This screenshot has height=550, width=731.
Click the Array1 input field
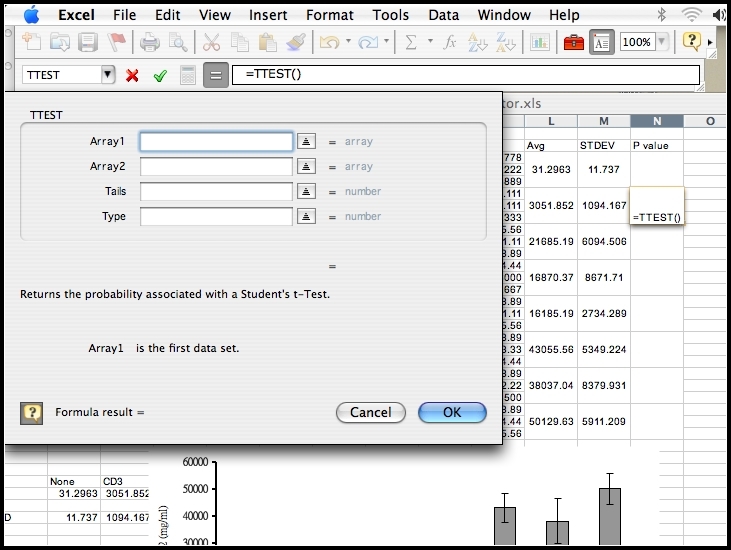coord(216,142)
